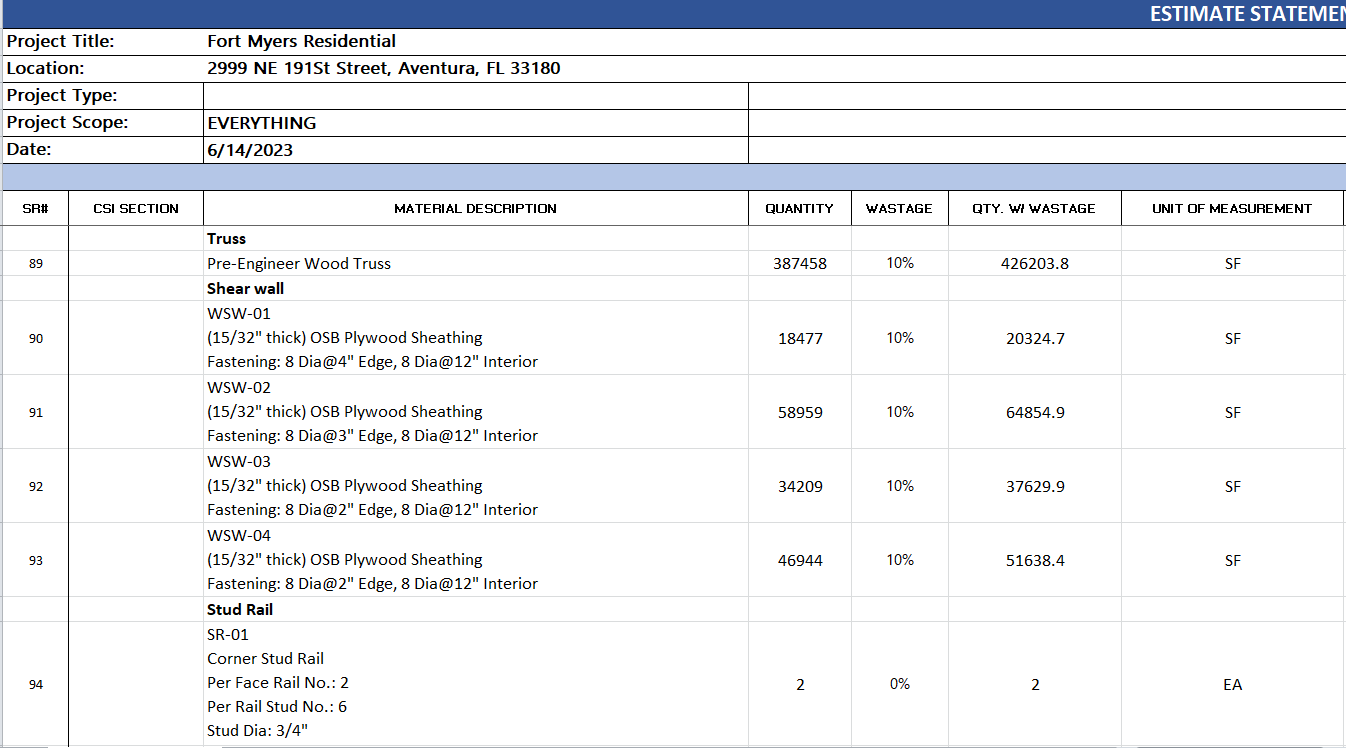Viewport: 1346px width, 748px height.
Task: Click the 'EA' unit of measurement cell
Action: click(x=1232, y=684)
